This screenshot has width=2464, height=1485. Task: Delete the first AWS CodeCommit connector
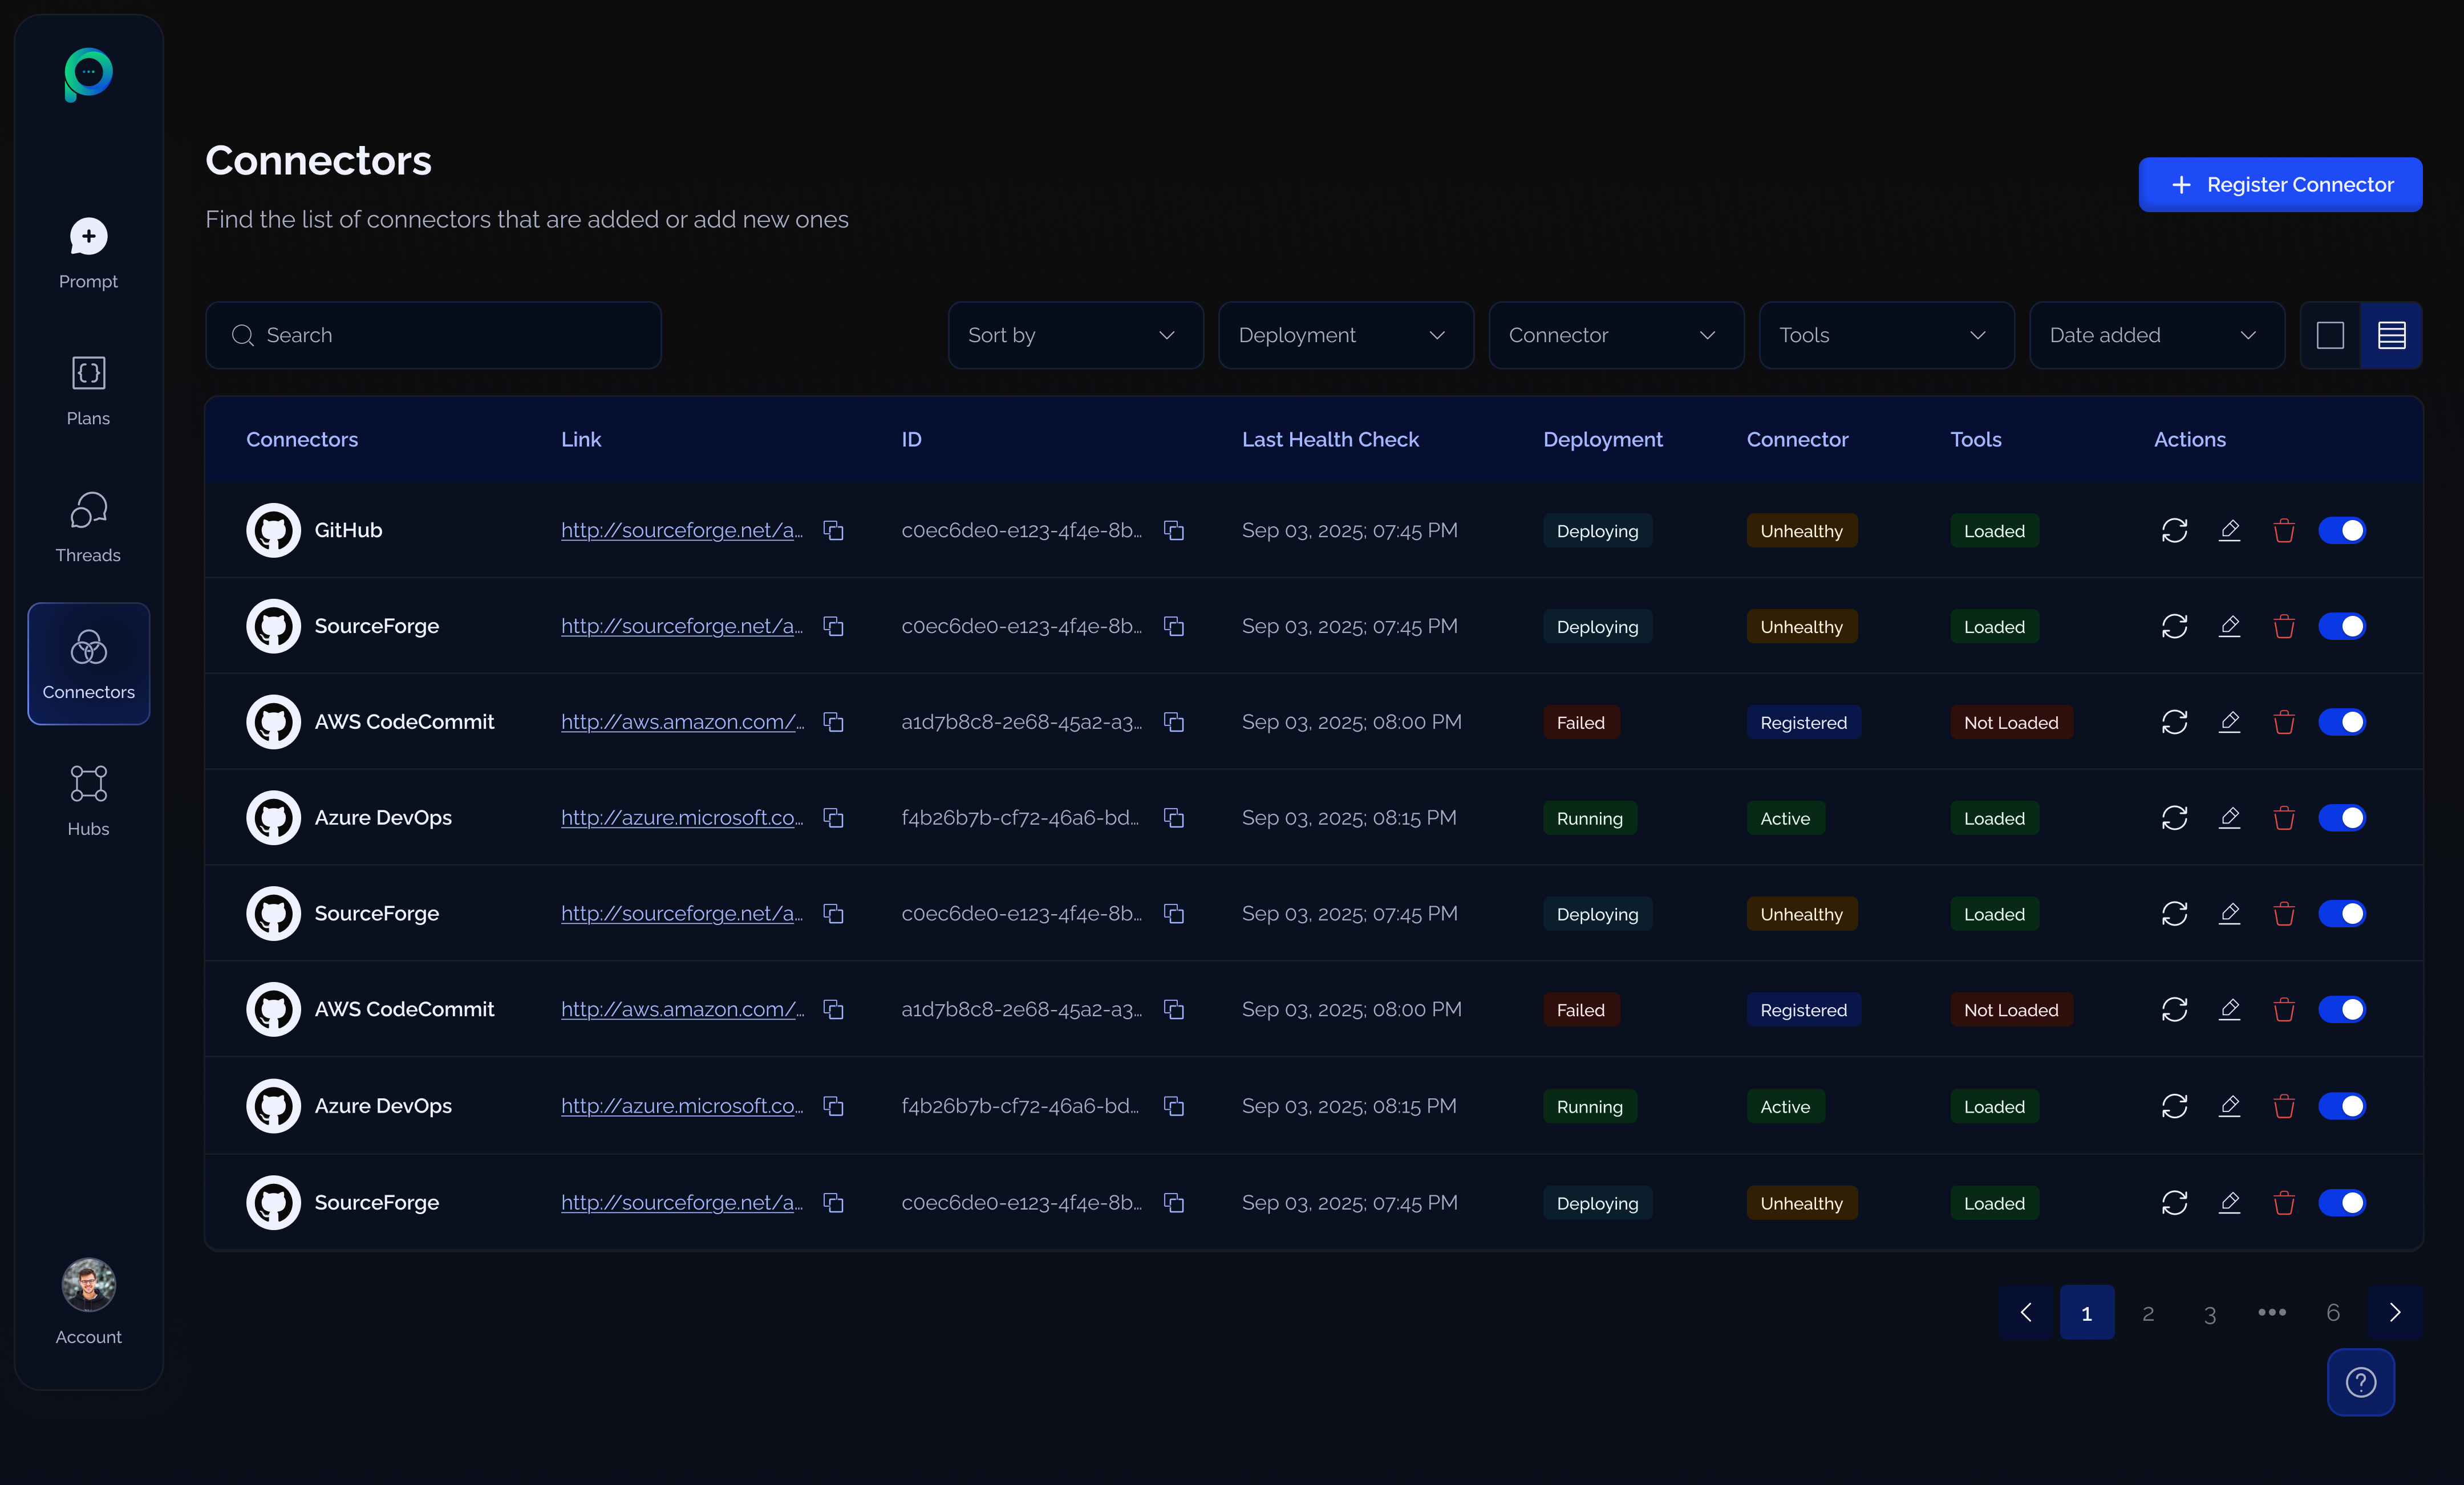[x=2283, y=722]
